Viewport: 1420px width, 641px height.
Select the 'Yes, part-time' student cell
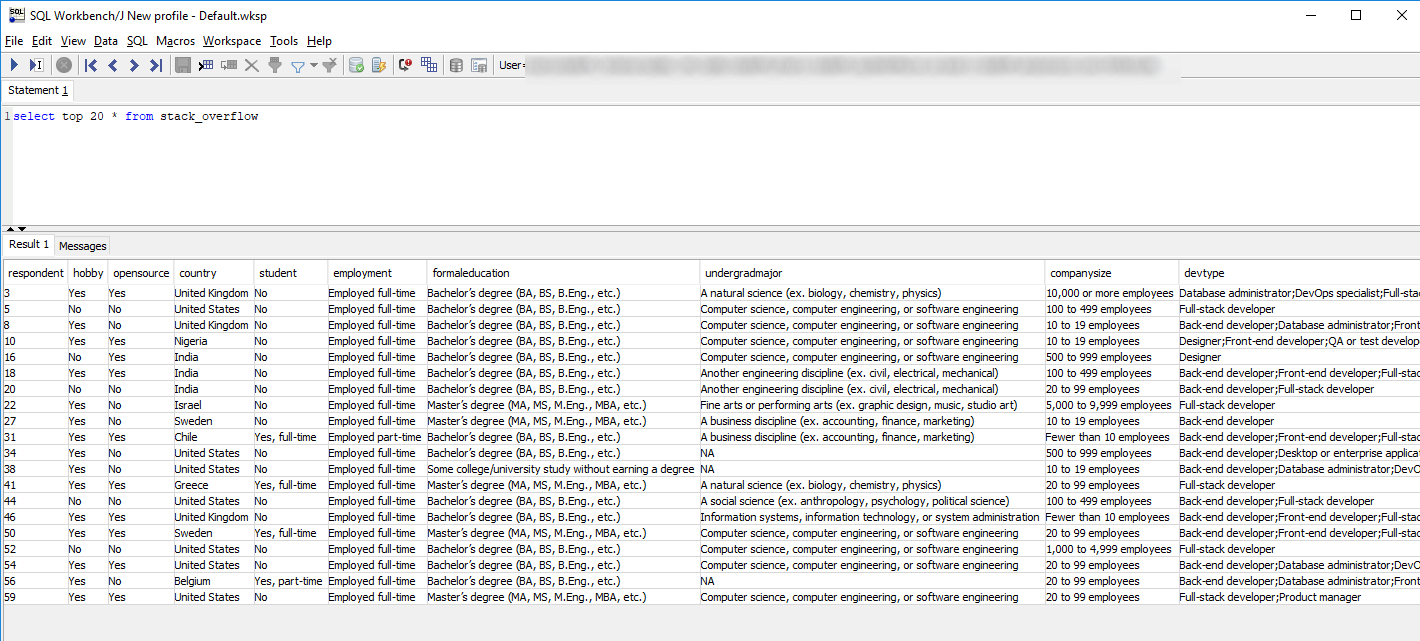click(291, 581)
